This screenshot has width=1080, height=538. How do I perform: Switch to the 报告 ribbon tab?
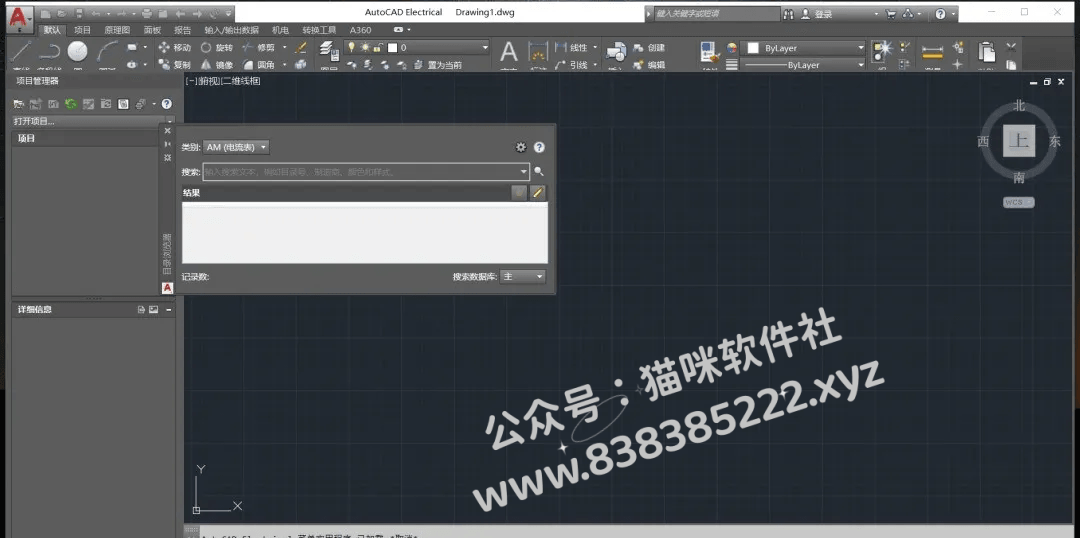[183, 30]
